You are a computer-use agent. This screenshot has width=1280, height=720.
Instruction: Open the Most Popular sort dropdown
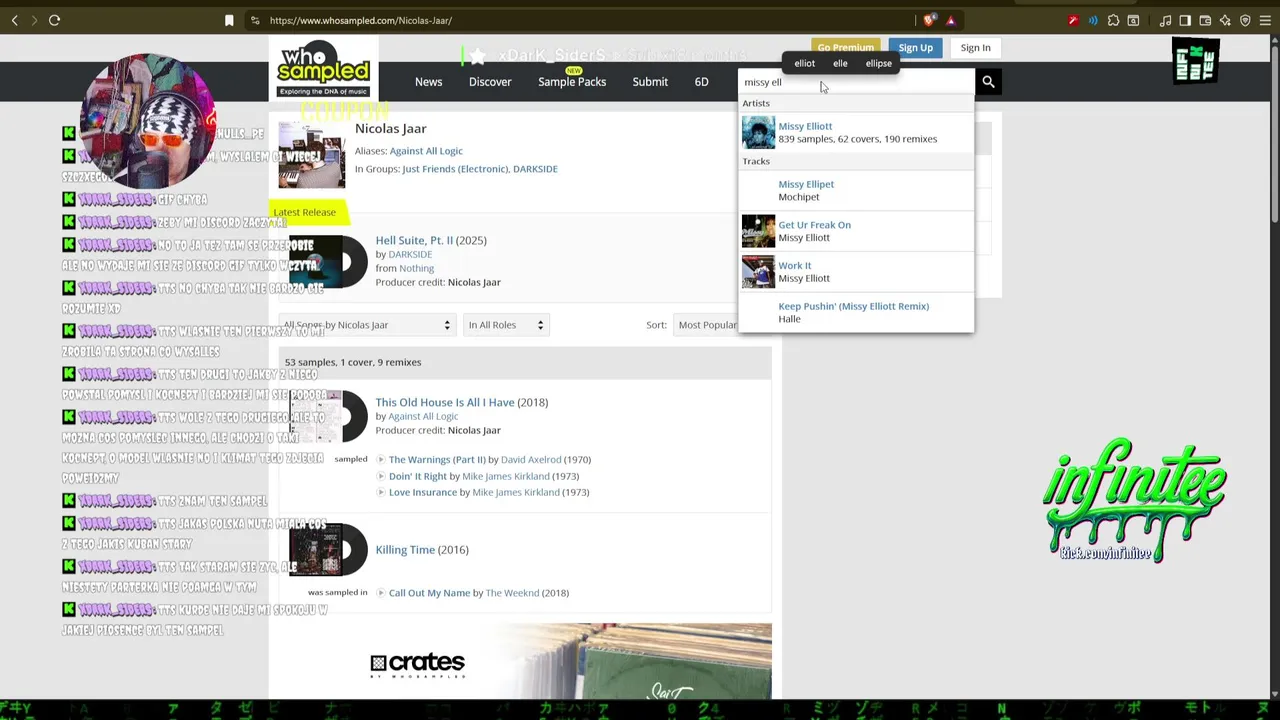708,325
